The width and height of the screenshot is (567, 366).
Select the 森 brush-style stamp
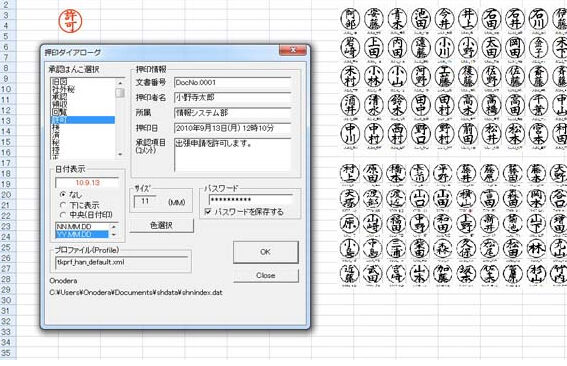pyautogui.click(x=443, y=249)
